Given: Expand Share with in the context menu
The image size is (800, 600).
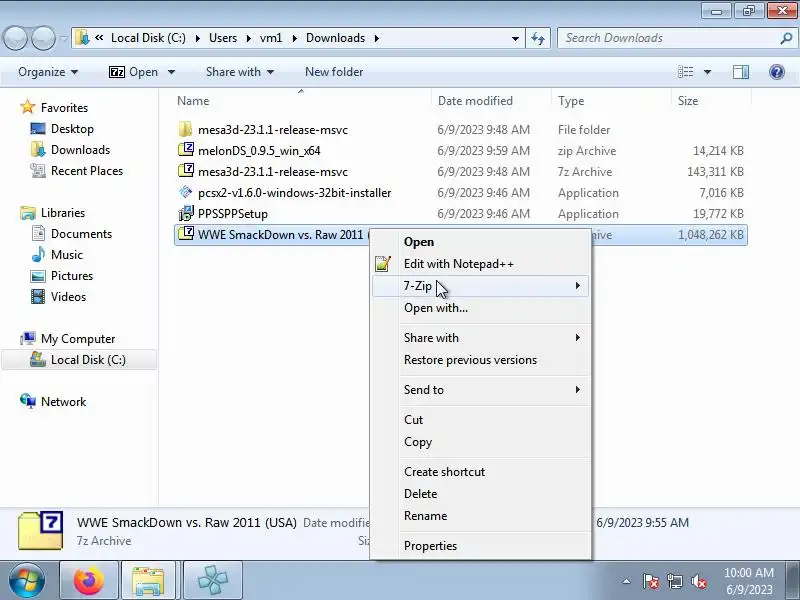Looking at the screenshot, I should (480, 338).
